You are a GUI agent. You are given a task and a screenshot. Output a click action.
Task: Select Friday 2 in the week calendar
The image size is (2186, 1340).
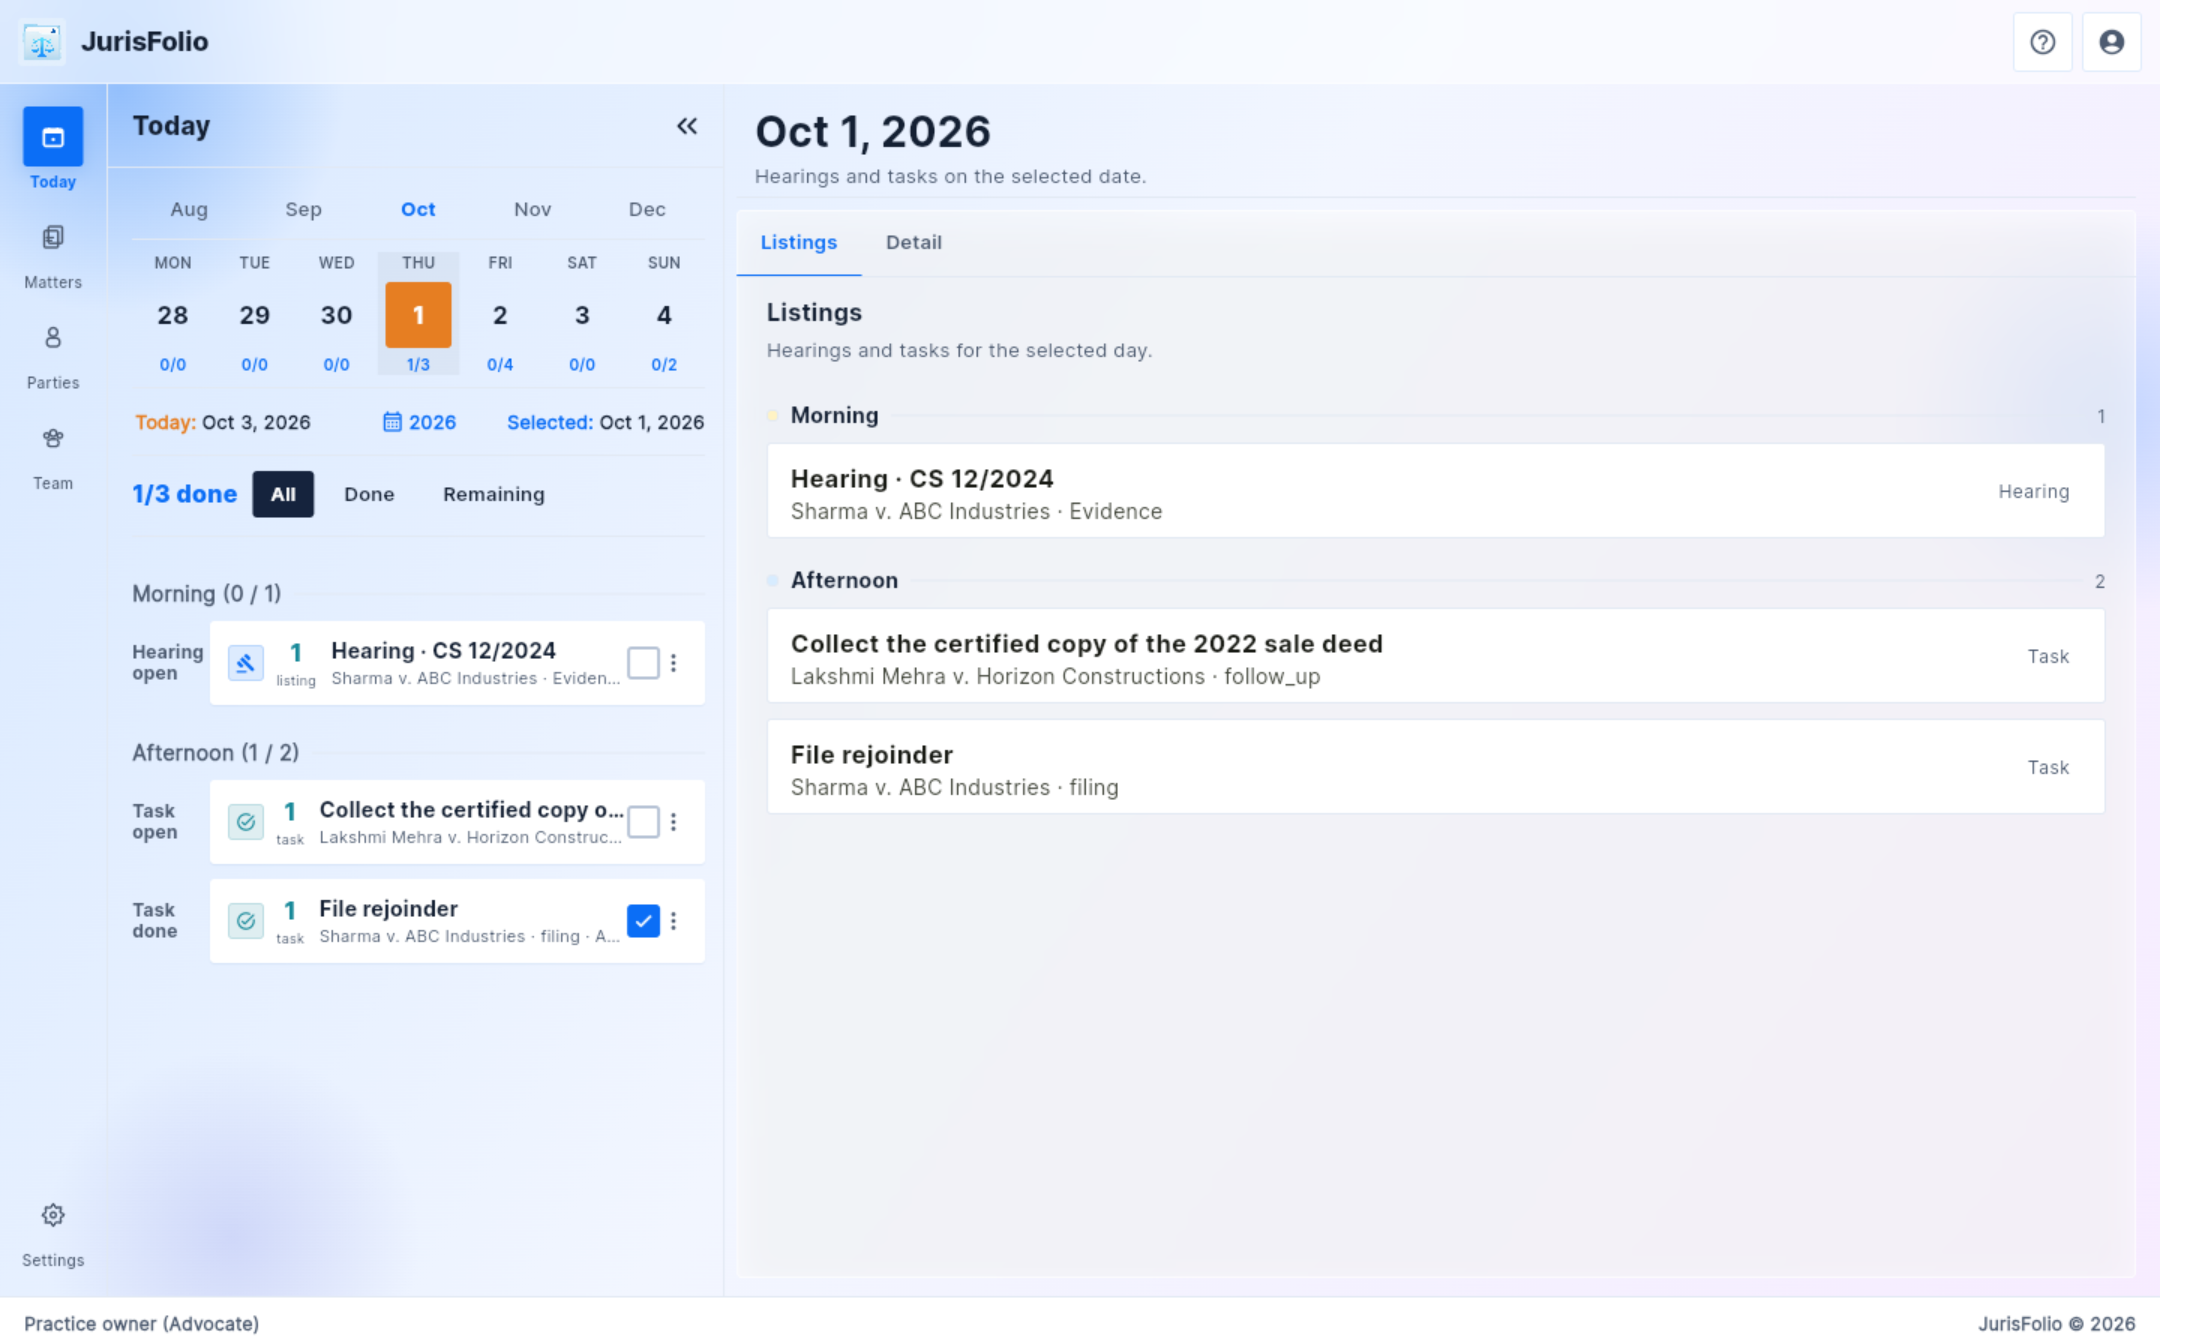[x=500, y=314]
